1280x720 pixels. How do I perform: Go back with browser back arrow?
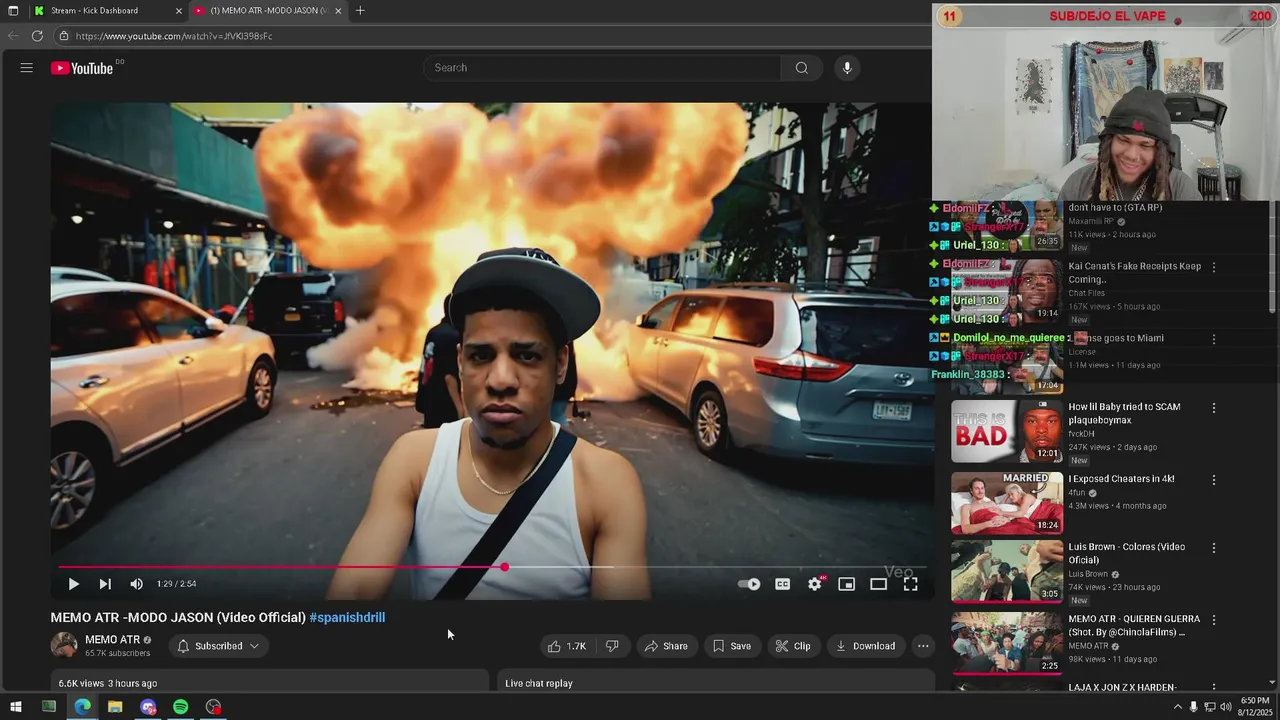(13, 36)
